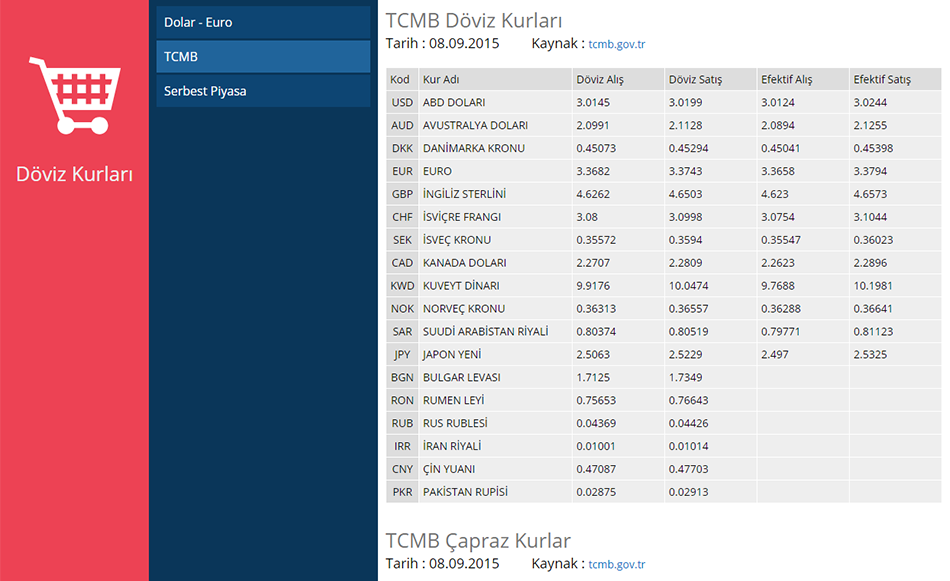
Task: Click the shopping cart logo icon
Action: pyautogui.click(x=75, y=95)
